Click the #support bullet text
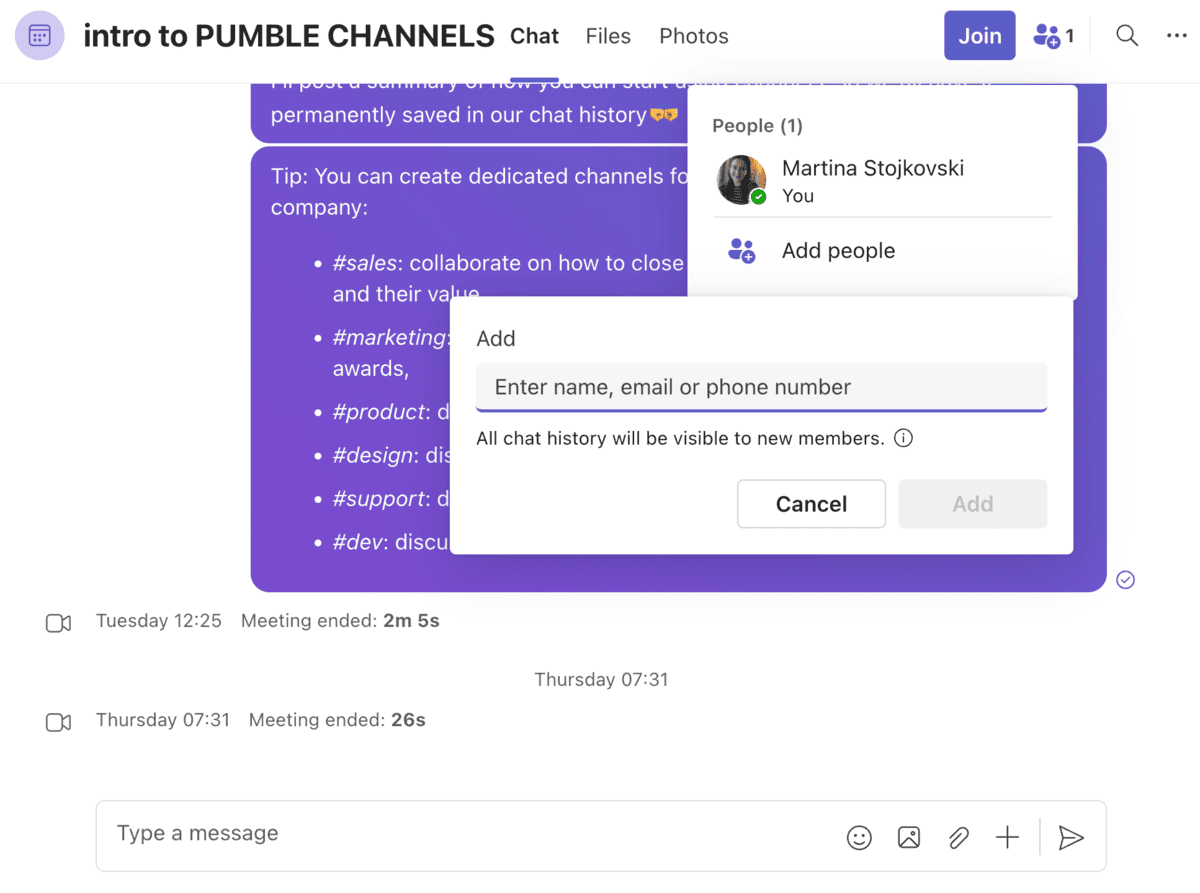This screenshot has width=1200, height=893. [391, 499]
